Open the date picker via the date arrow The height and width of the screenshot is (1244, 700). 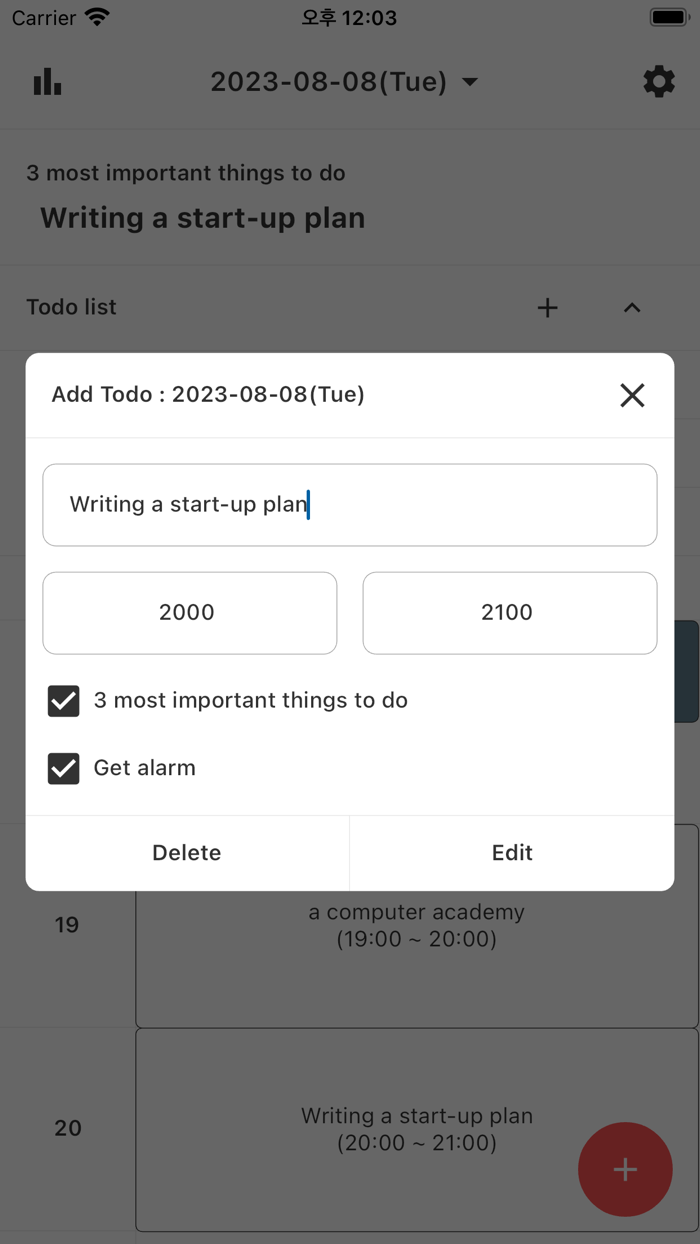(x=470, y=83)
